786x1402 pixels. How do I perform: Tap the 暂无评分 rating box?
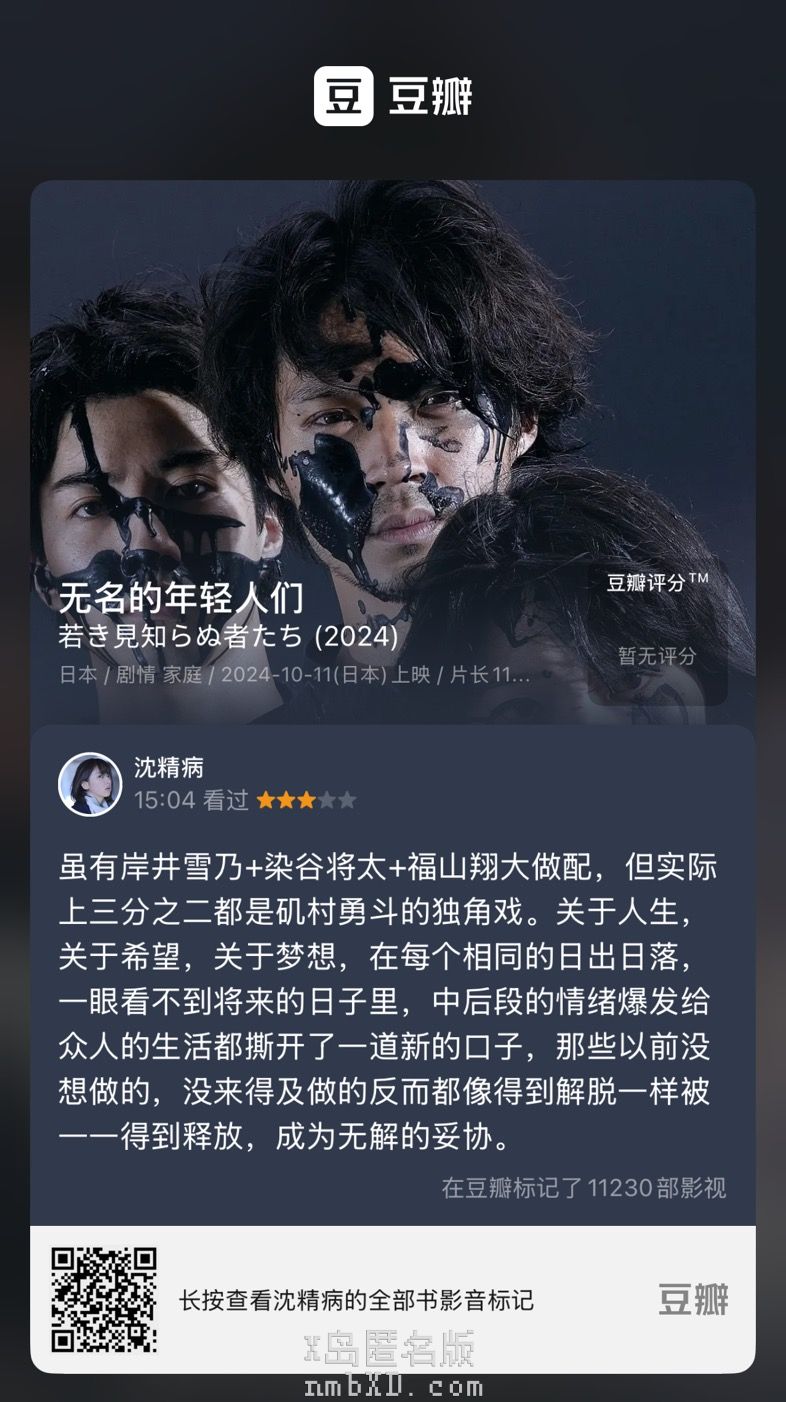657,656
